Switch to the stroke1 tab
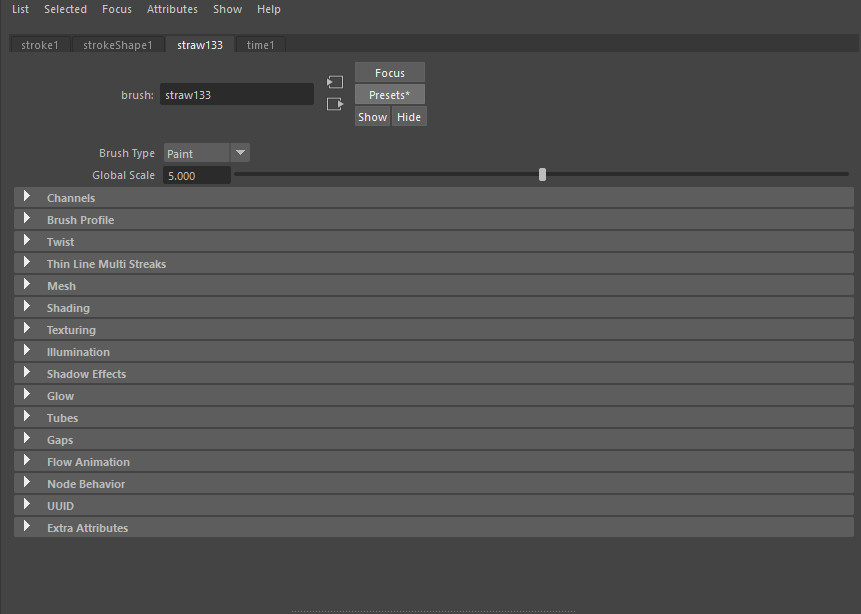 coord(40,45)
